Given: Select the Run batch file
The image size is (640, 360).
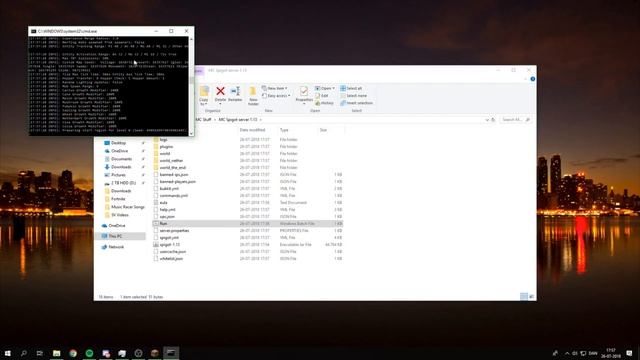Looking at the screenshot, I should click(x=247, y=224).
